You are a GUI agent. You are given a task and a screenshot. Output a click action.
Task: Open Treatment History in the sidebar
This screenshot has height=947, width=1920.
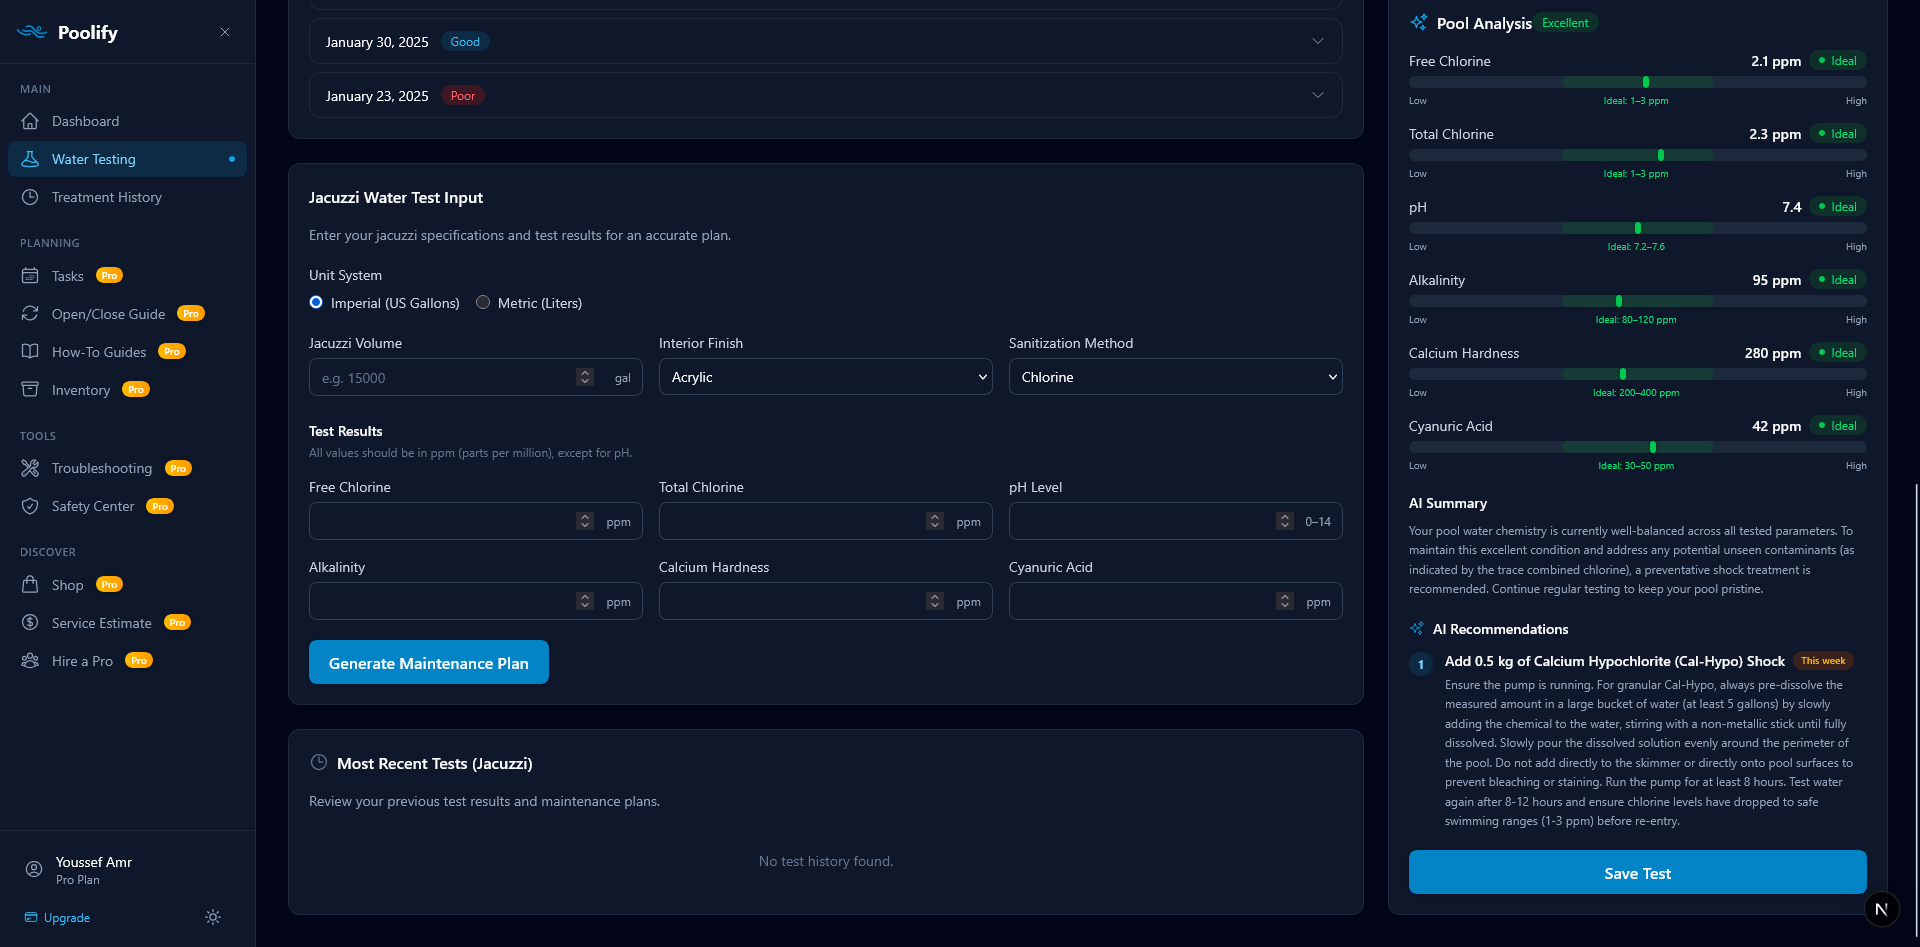coord(127,197)
